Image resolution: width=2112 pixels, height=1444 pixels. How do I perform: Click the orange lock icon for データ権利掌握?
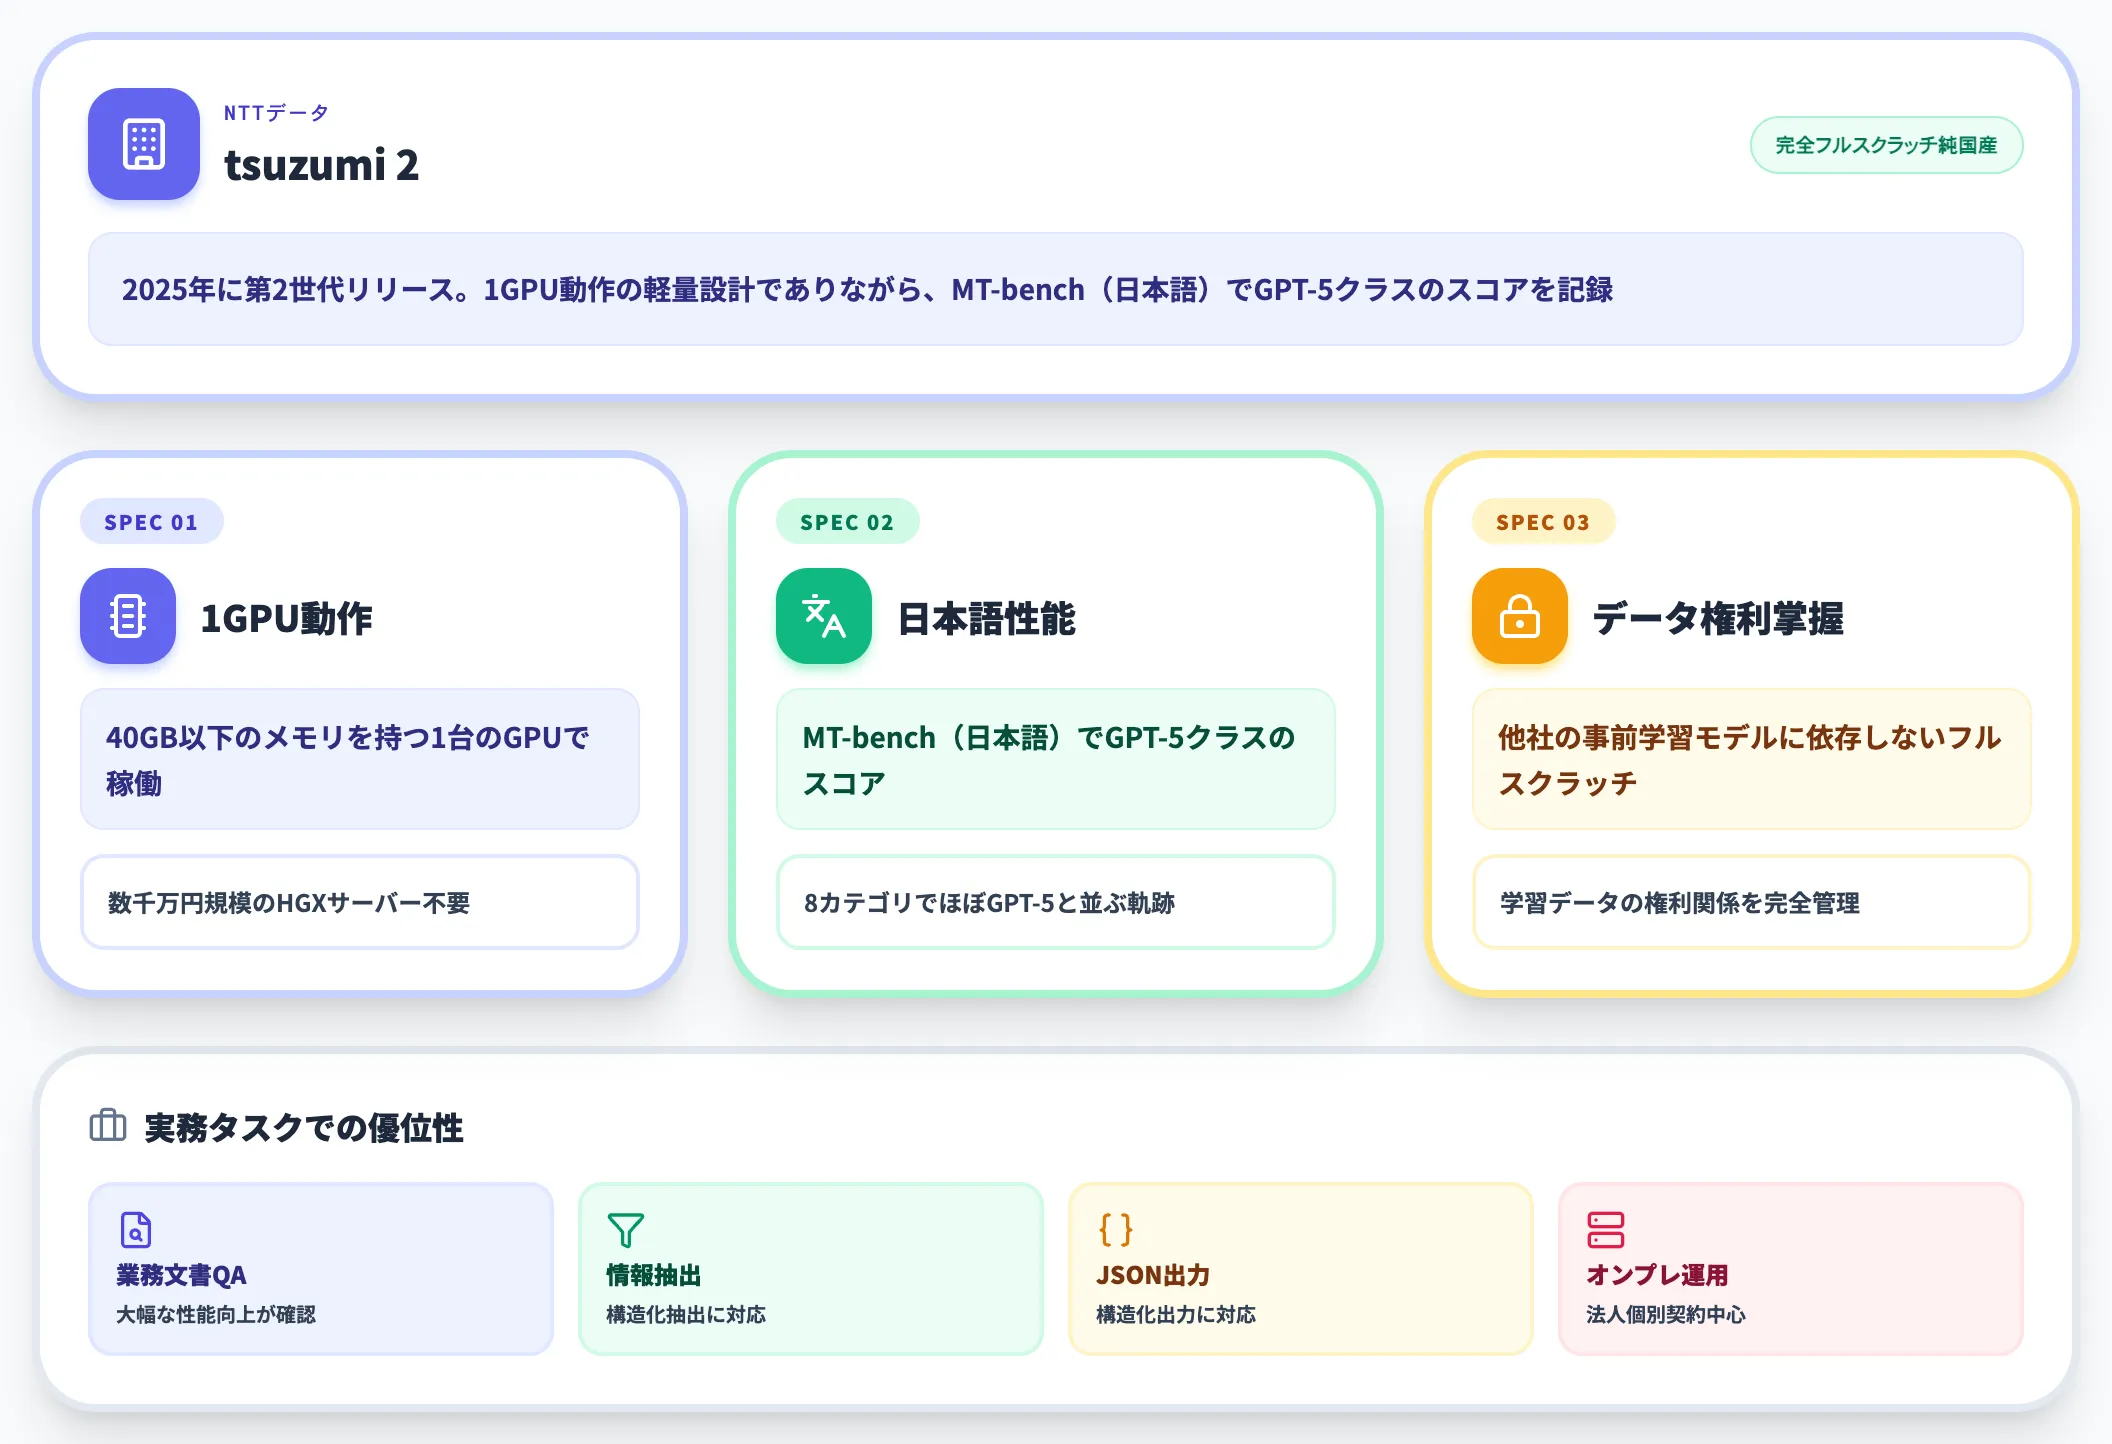point(1520,616)
